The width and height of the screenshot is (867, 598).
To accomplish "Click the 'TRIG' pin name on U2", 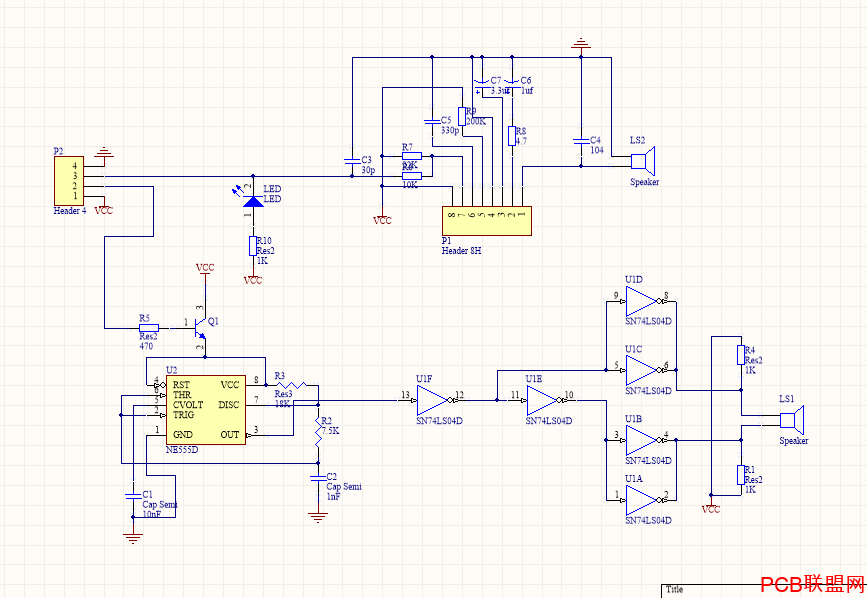I will click(184, 415).
